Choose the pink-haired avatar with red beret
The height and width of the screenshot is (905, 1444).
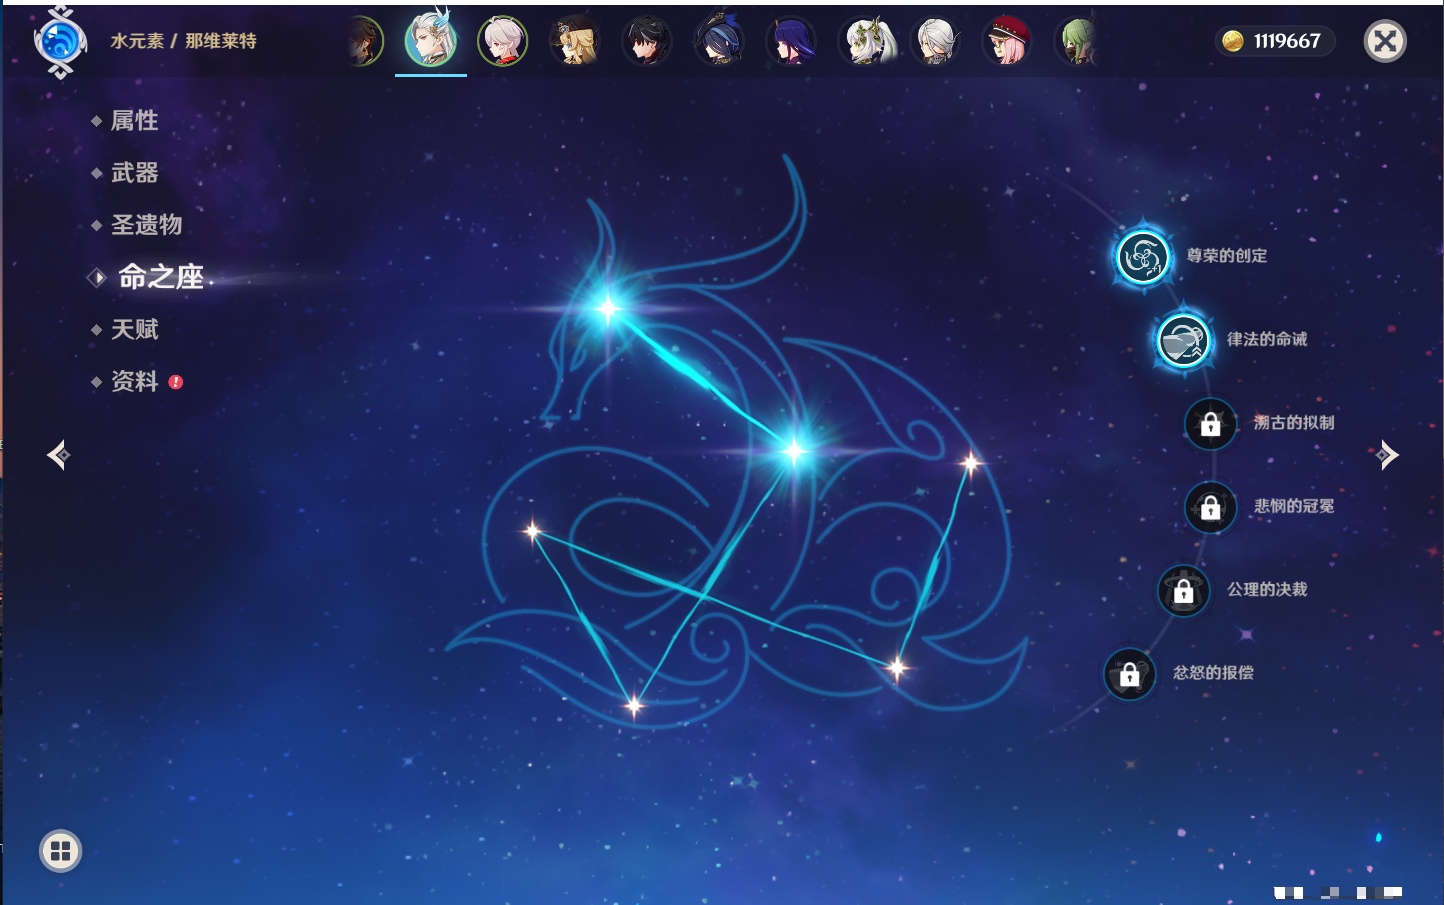click(1007, 41)
